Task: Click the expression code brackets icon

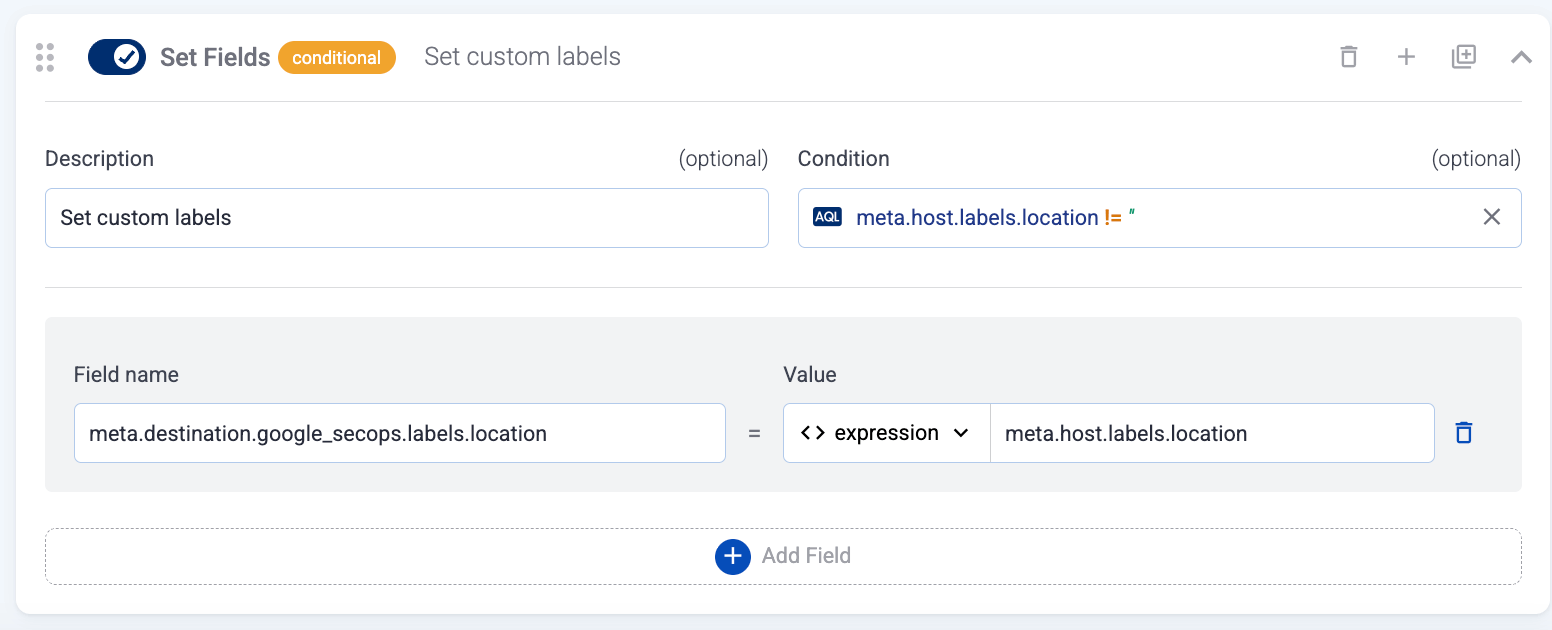Action: pyautogui.click(x=811, y=432)
